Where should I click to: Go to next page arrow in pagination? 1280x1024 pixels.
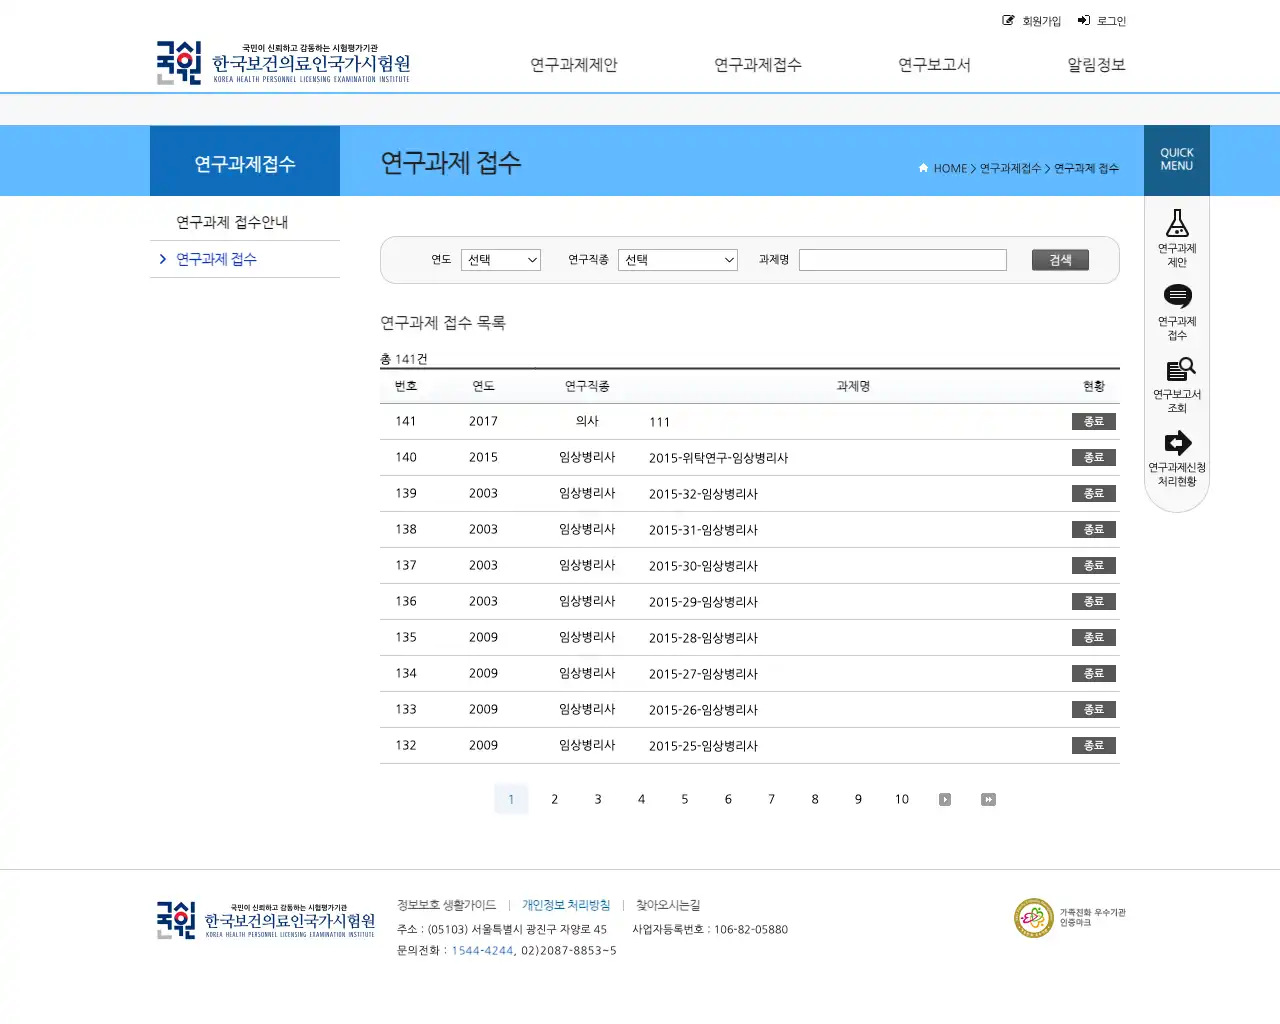(945, 799)
